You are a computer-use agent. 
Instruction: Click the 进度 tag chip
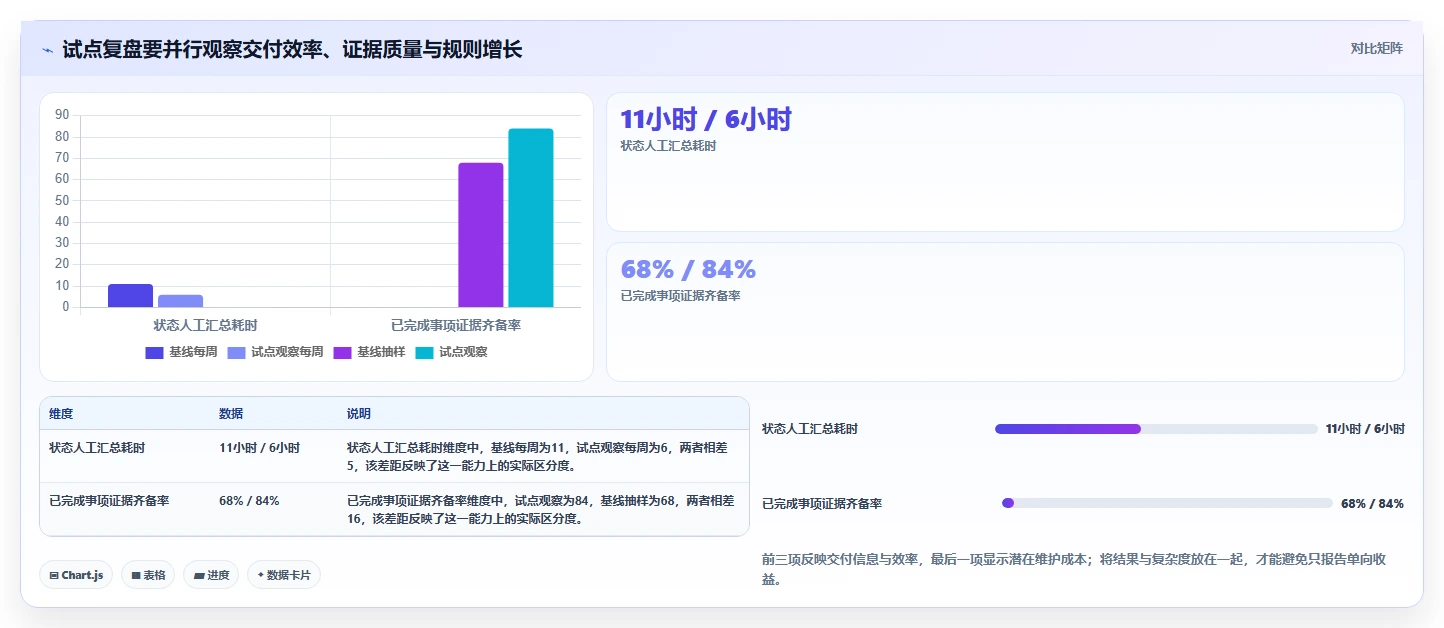211,575
